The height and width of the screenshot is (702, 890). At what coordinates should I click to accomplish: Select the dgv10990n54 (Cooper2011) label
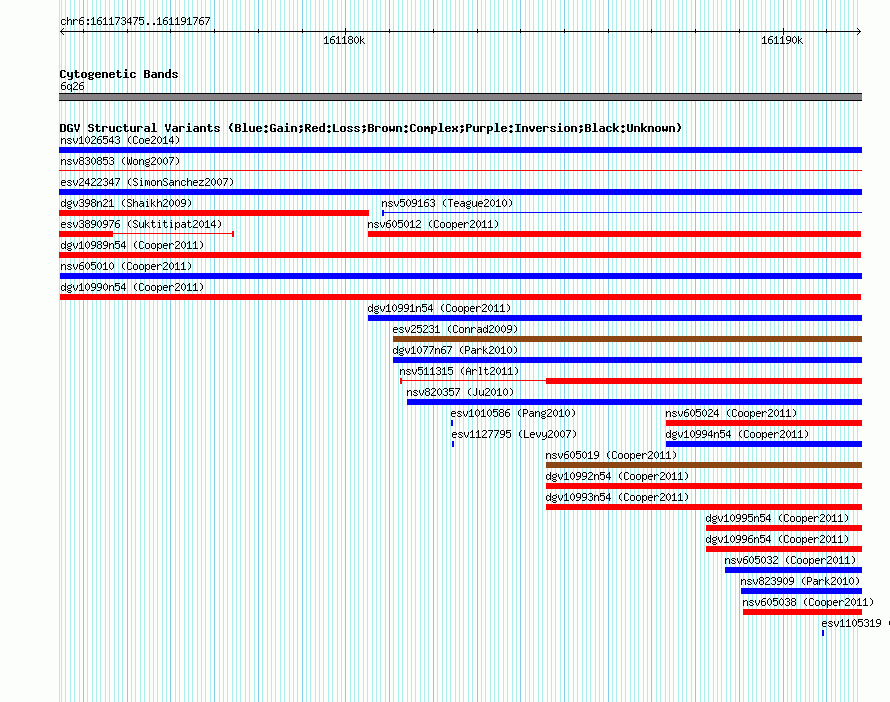click(132, 287)
